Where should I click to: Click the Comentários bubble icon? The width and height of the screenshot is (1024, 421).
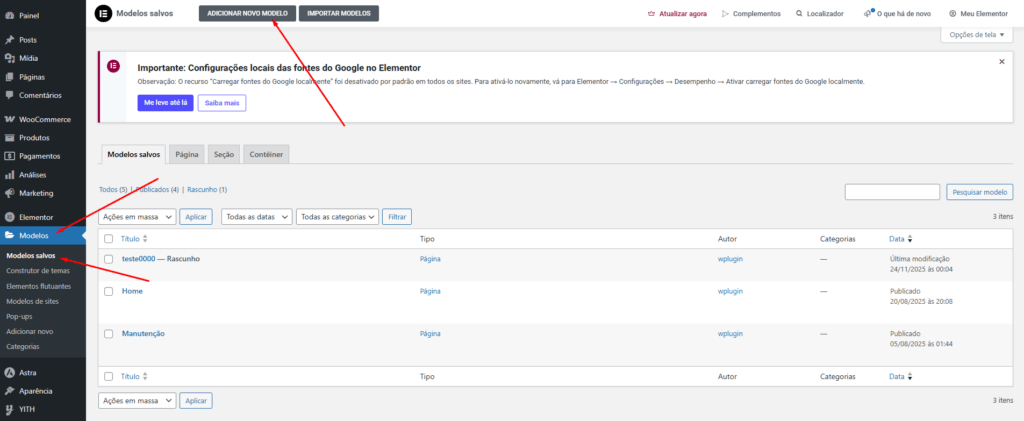(9, 95)
